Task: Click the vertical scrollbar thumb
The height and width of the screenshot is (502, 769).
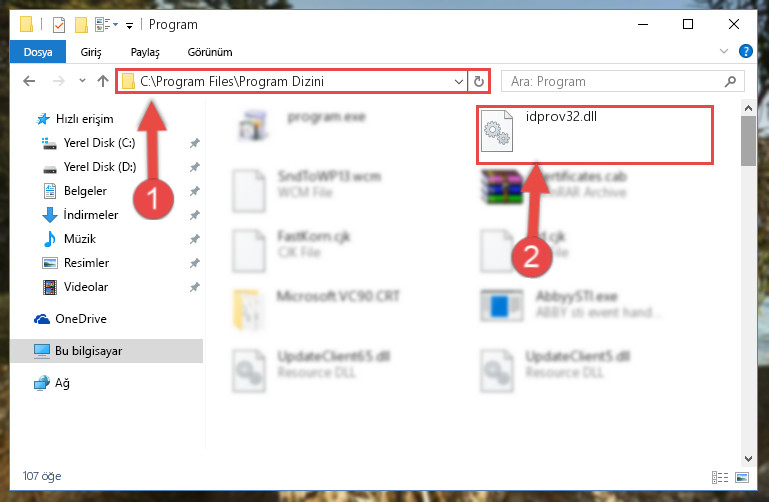Action: (748, 141)
